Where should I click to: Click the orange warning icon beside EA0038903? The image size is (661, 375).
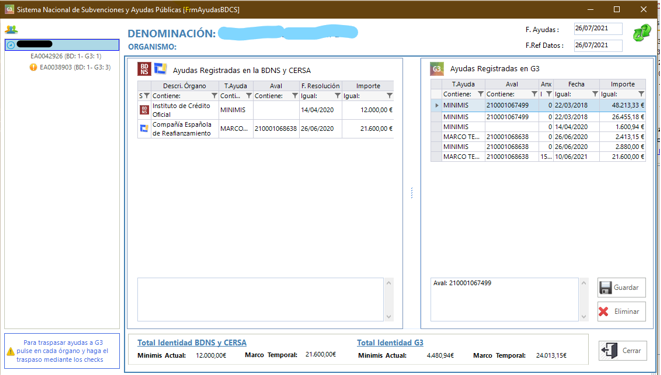pyautogui.click(x=33, y=67)
